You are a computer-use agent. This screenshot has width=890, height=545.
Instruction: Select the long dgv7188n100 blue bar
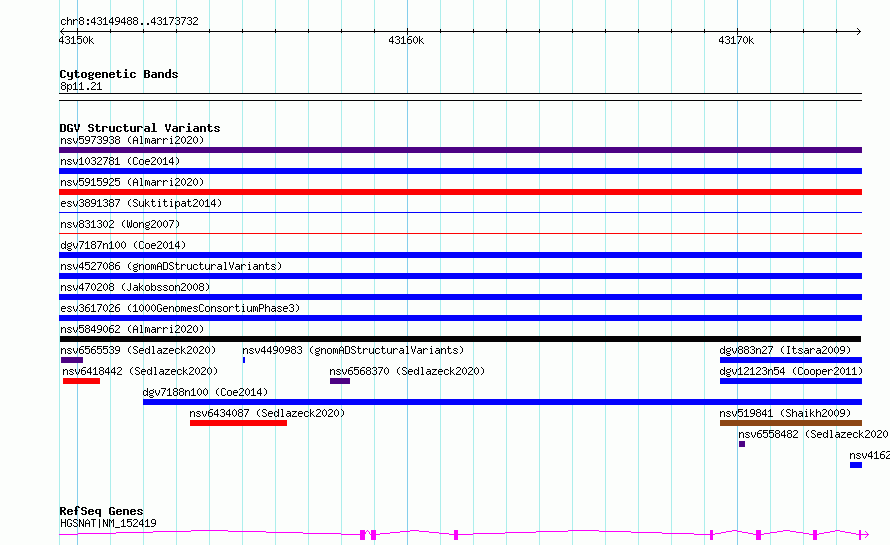click(502, 402)
